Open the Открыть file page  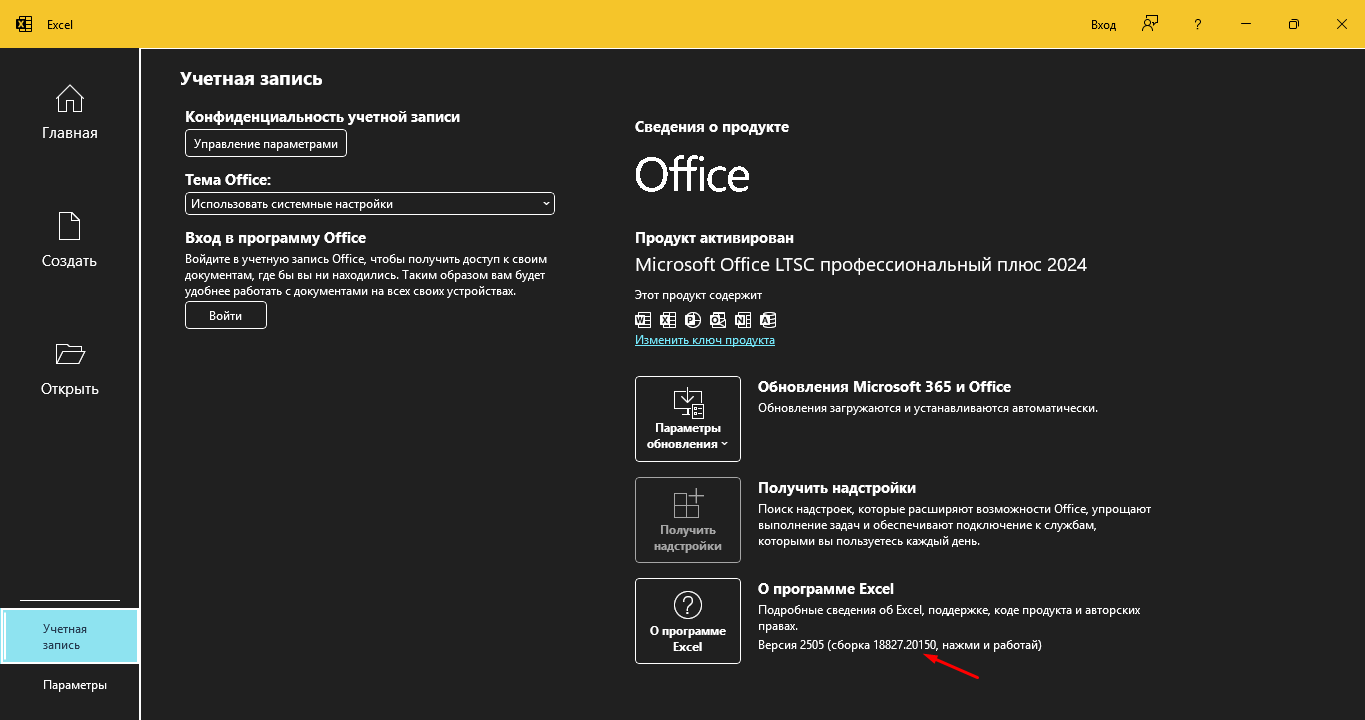70,368
